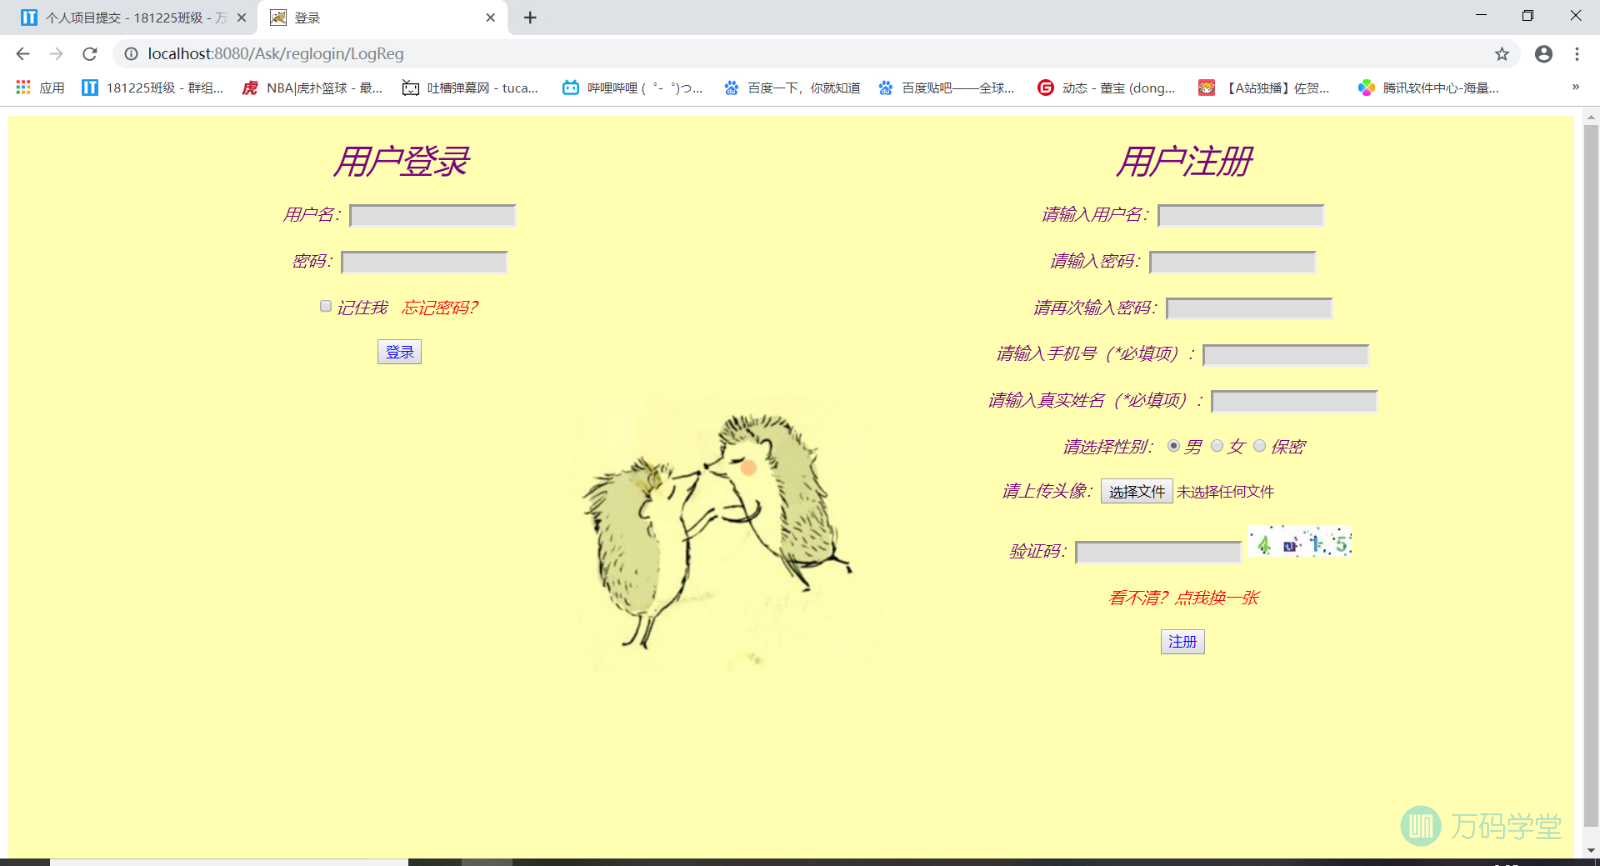Open 哔哩哔哩 bookmark
This screenshot has width=1600, height=866.
tap(632, 88)
